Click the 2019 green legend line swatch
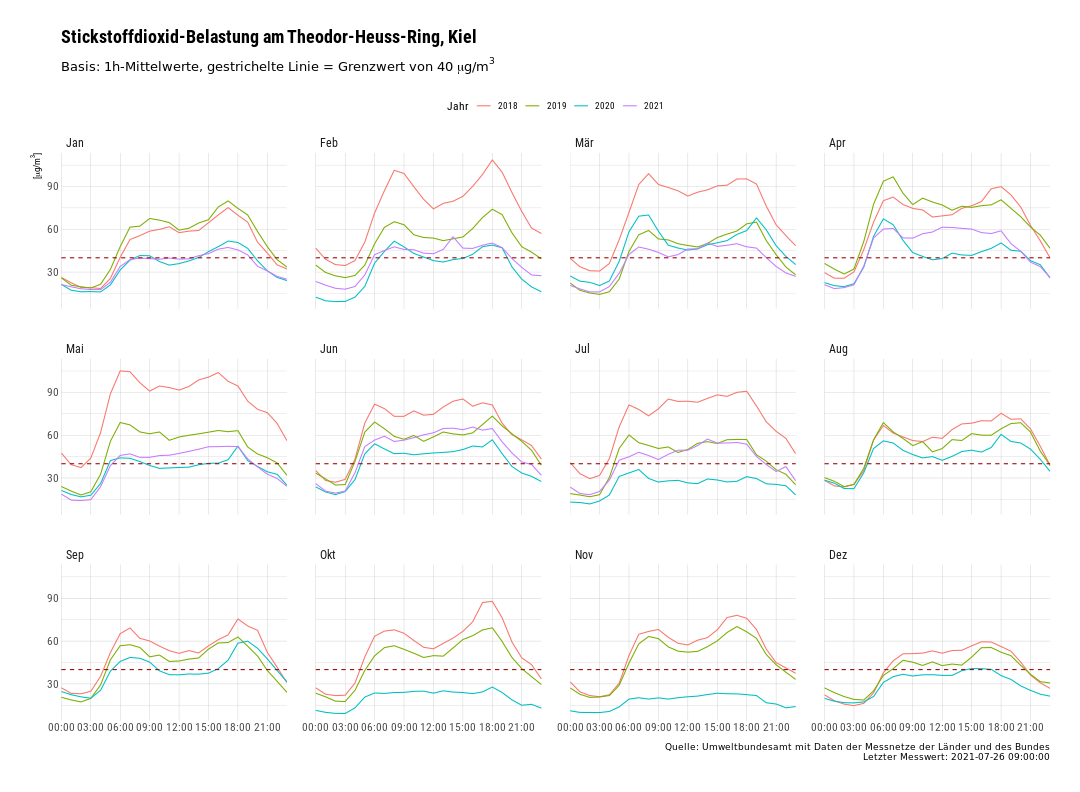Viewport: 1080px width, 792px height. click(533, 106)
